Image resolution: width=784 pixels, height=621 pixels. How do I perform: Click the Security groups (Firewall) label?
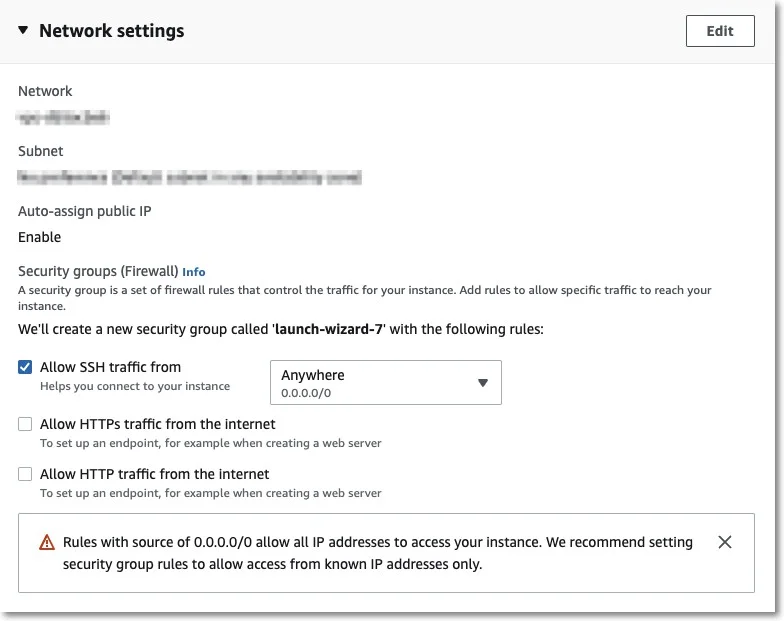coord(98,271)
